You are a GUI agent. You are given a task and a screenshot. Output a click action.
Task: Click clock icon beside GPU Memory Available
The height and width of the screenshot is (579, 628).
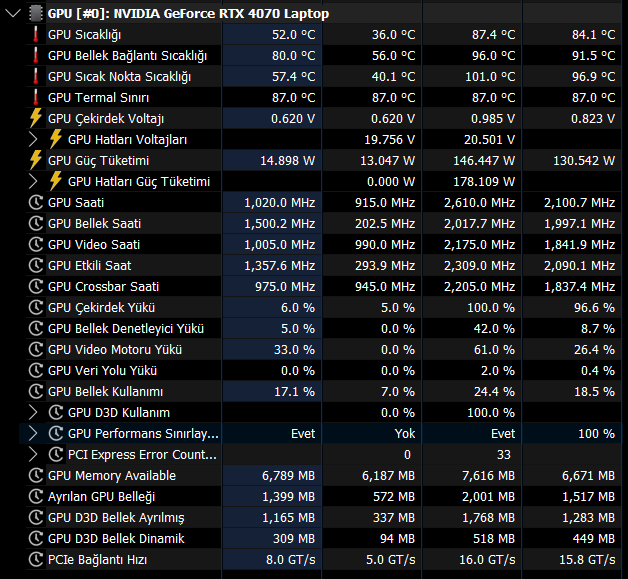[x=36, y=476]
